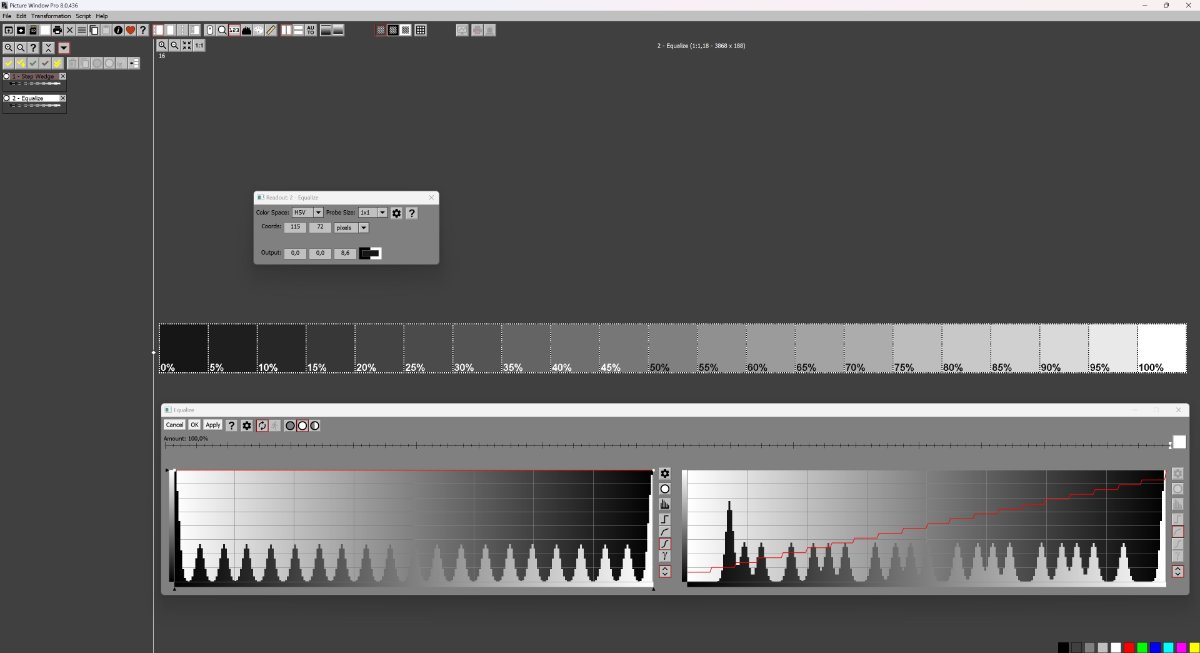Click the printer icon in the top toolbar

point(56,30)
